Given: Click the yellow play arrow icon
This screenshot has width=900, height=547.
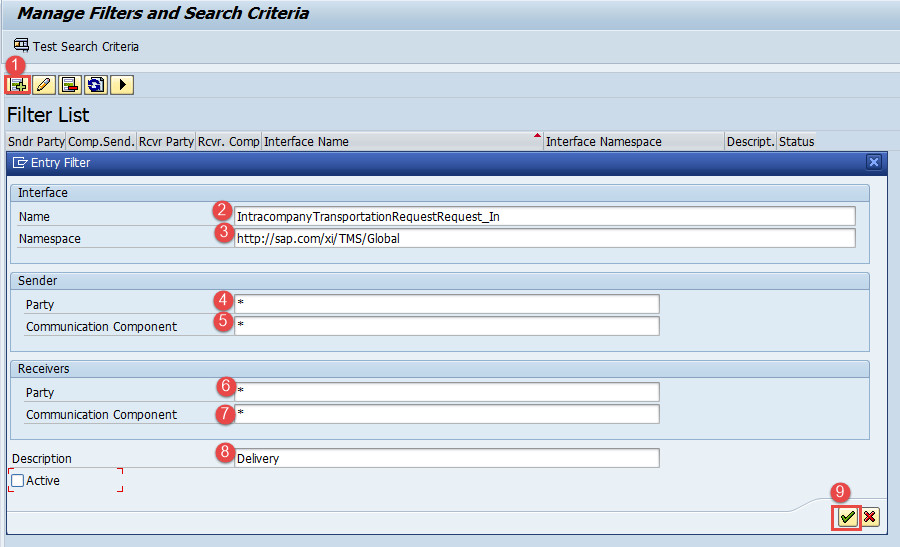Looking at the screenshot, I should tap(122, 85).
